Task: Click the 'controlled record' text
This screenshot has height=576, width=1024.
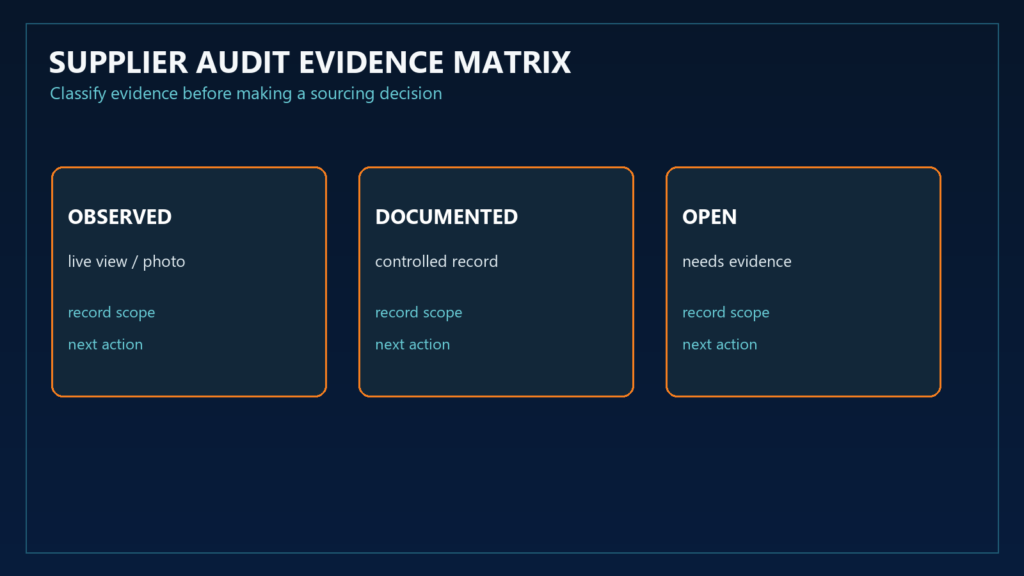Action: click(436, 261)
